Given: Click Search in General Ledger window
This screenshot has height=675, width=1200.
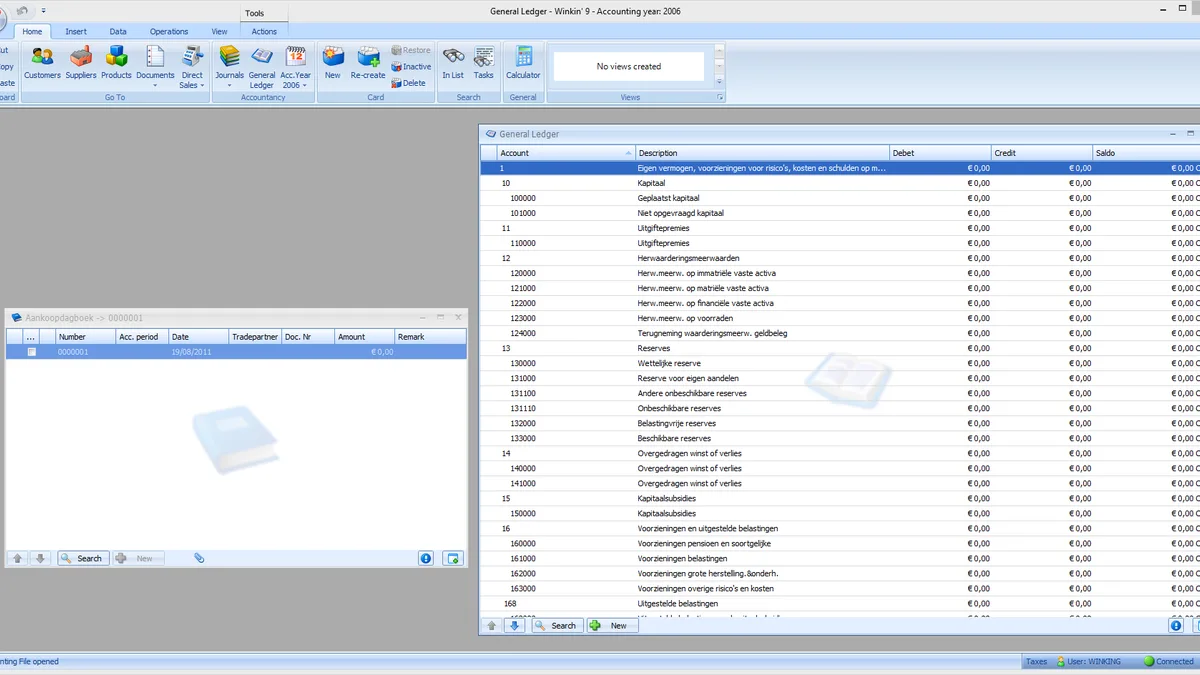Looking at the screenshot, I should tap(556, 625).
